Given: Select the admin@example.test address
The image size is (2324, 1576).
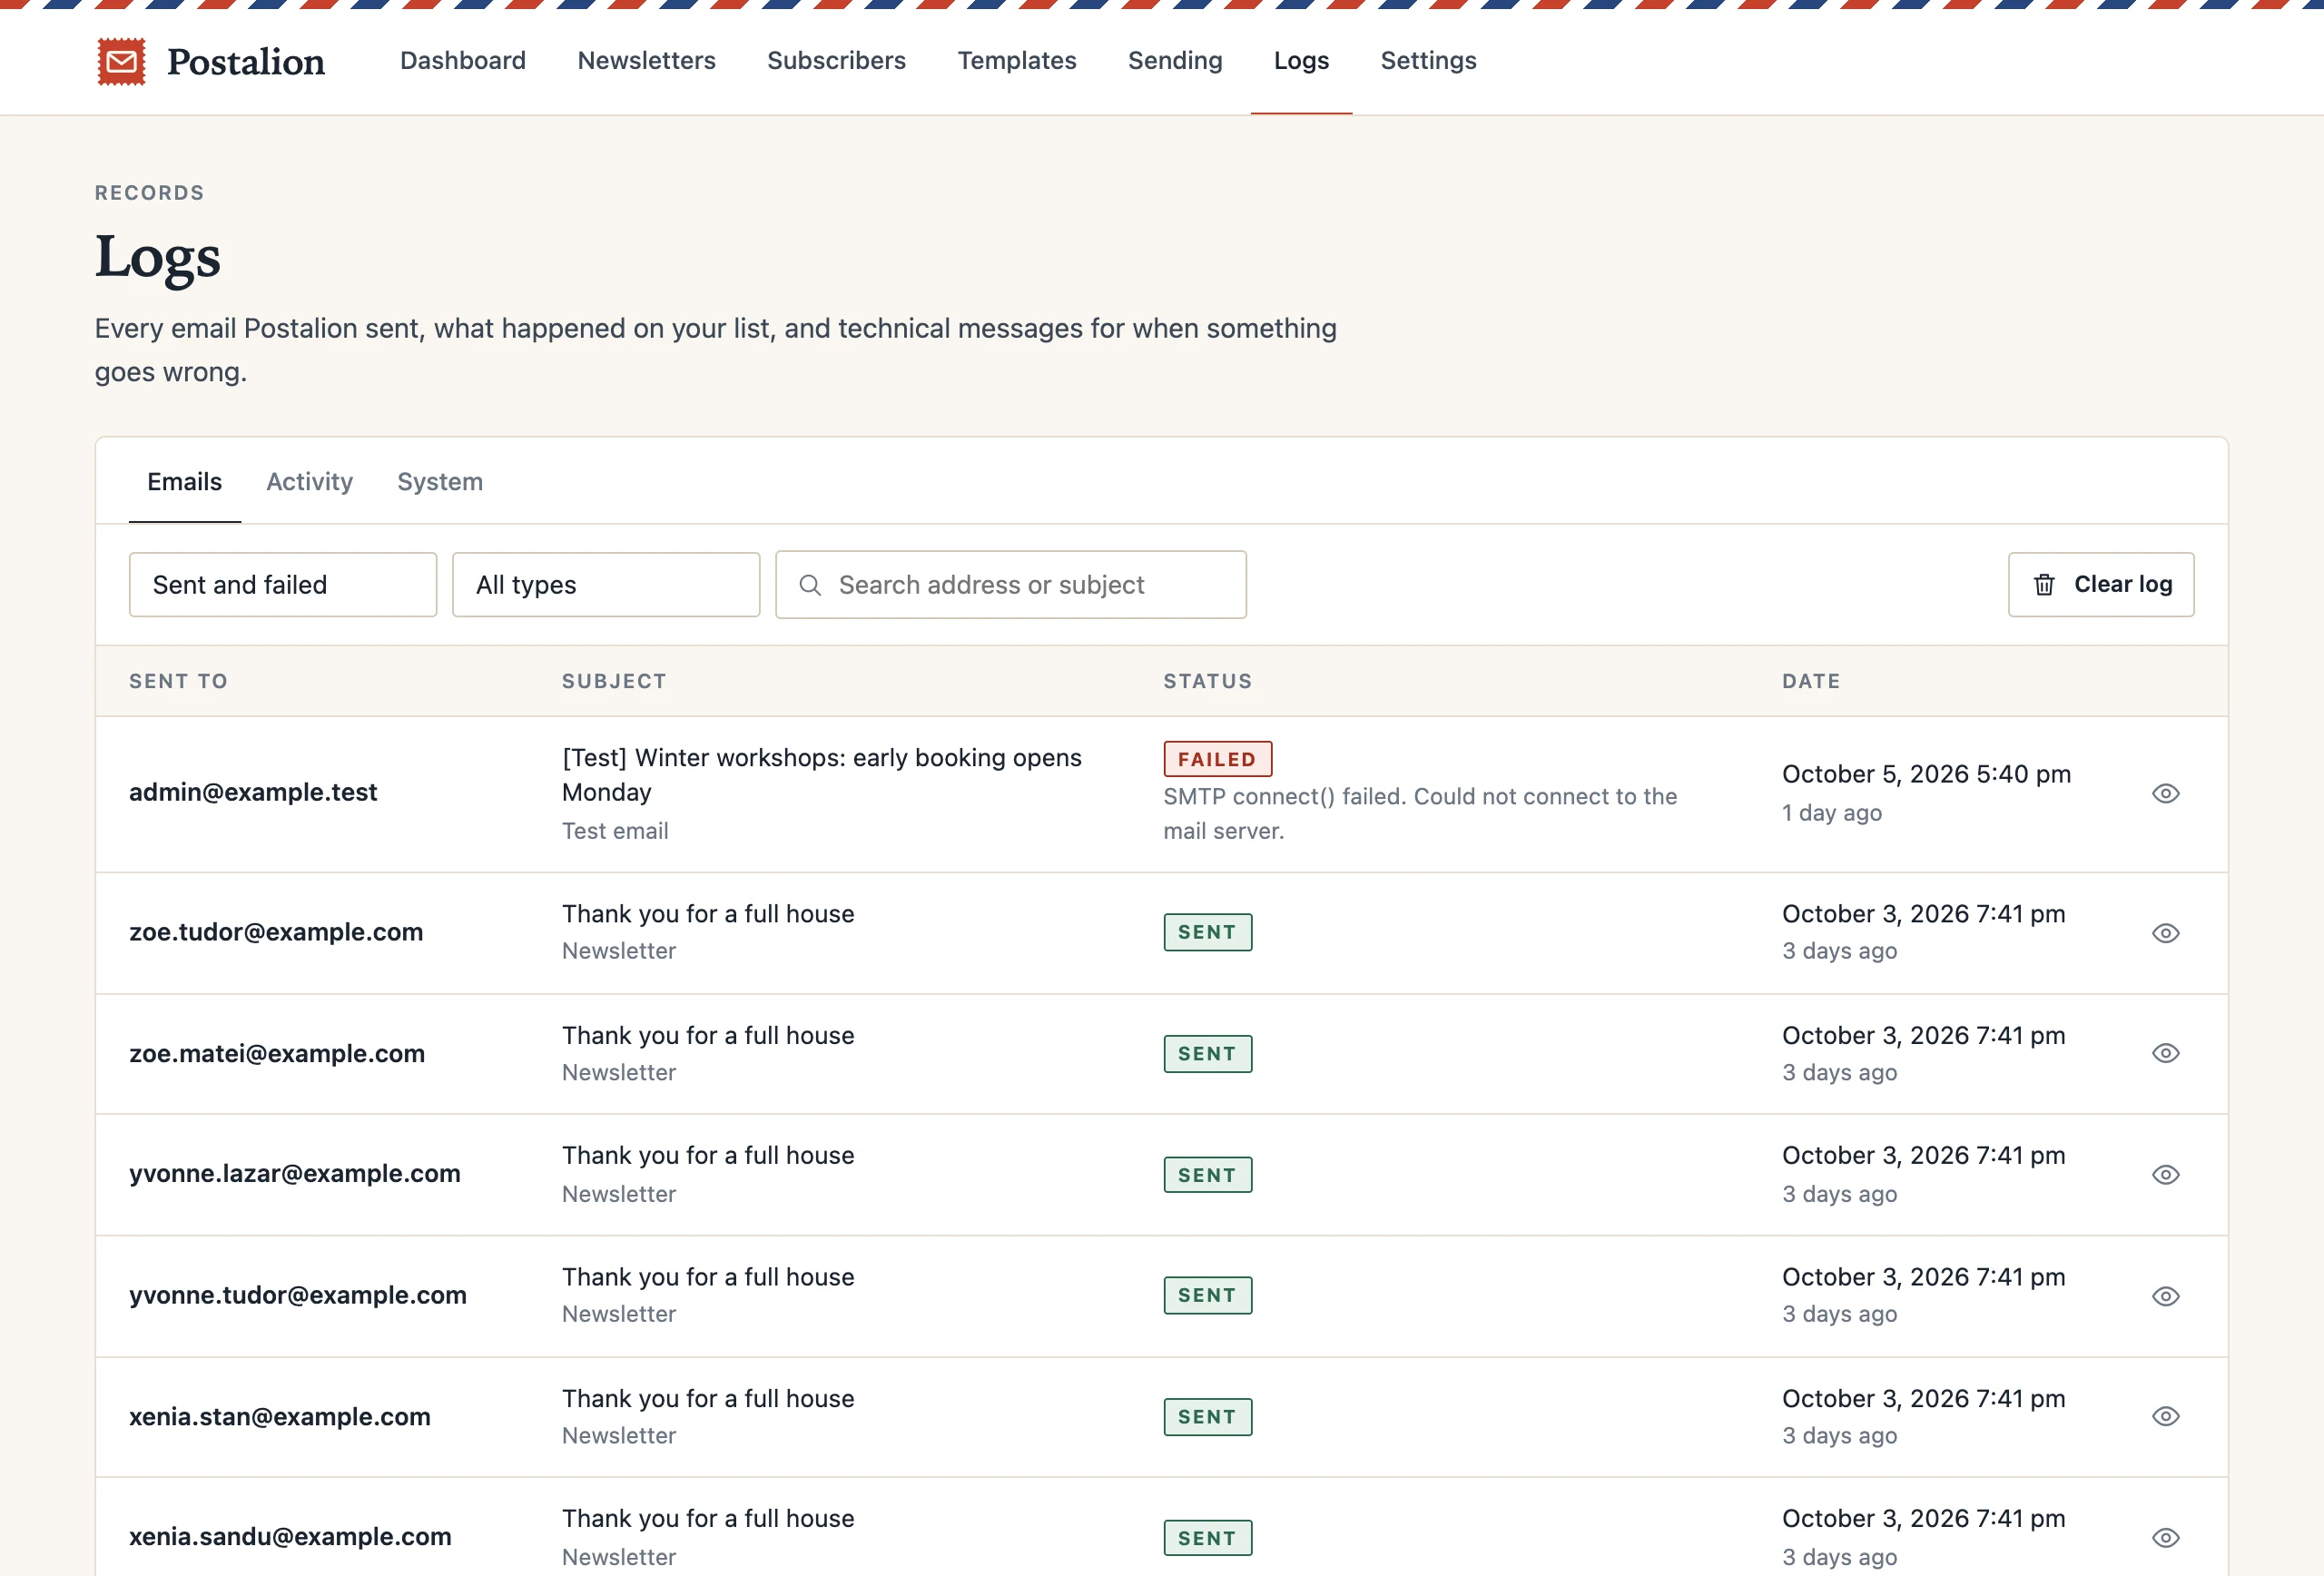Looking at the screenshot, I should tap(253, 792).
